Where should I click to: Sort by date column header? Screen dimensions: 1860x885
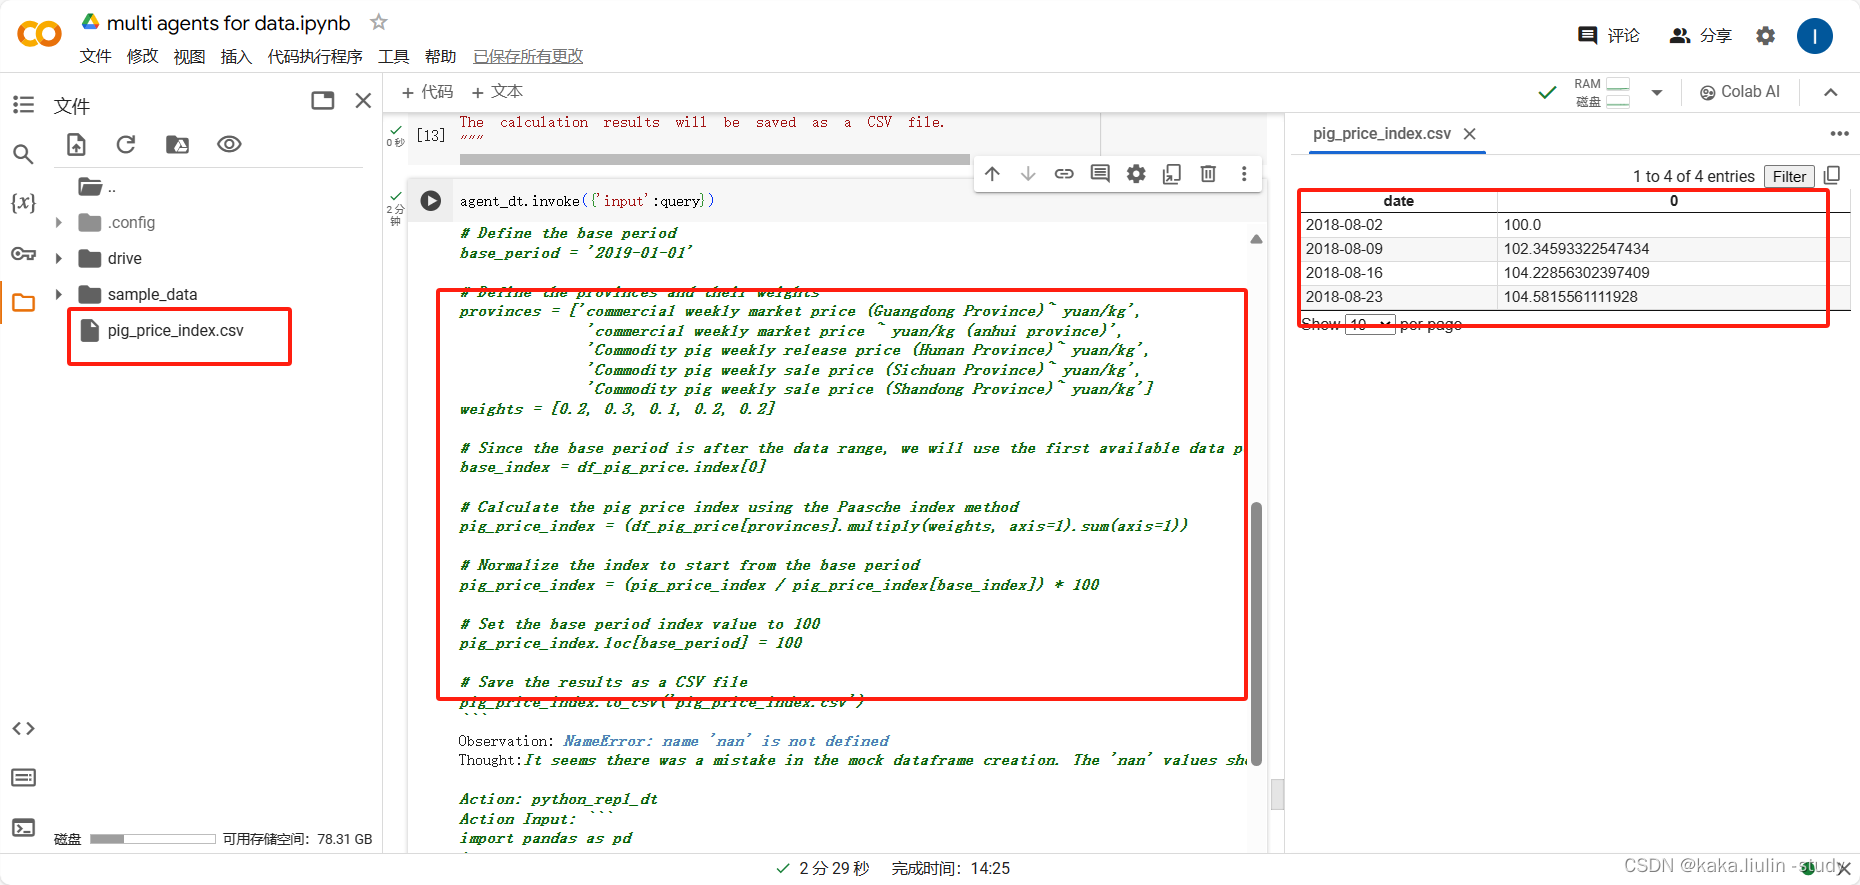coord(1398,201)
